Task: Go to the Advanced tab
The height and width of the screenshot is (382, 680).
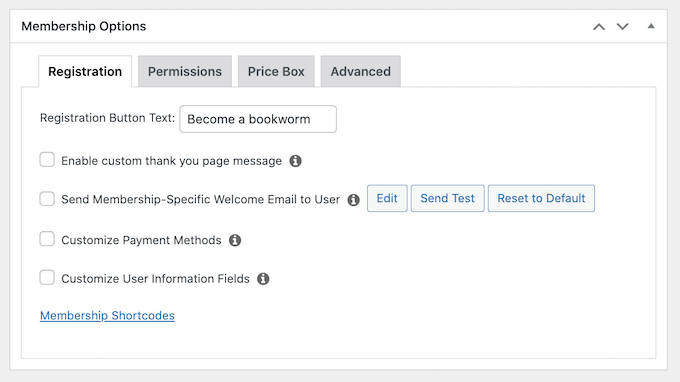Action: click(361, 72)
